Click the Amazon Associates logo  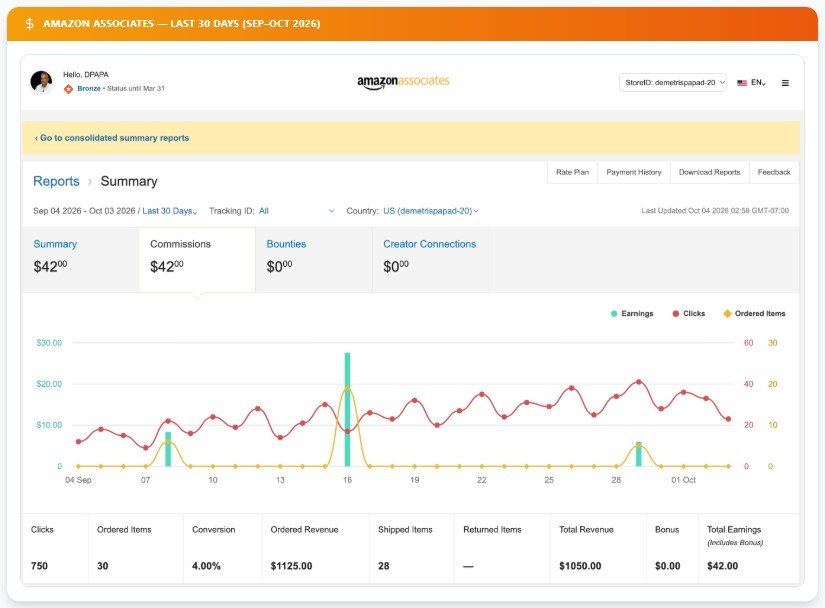[403, 82]
